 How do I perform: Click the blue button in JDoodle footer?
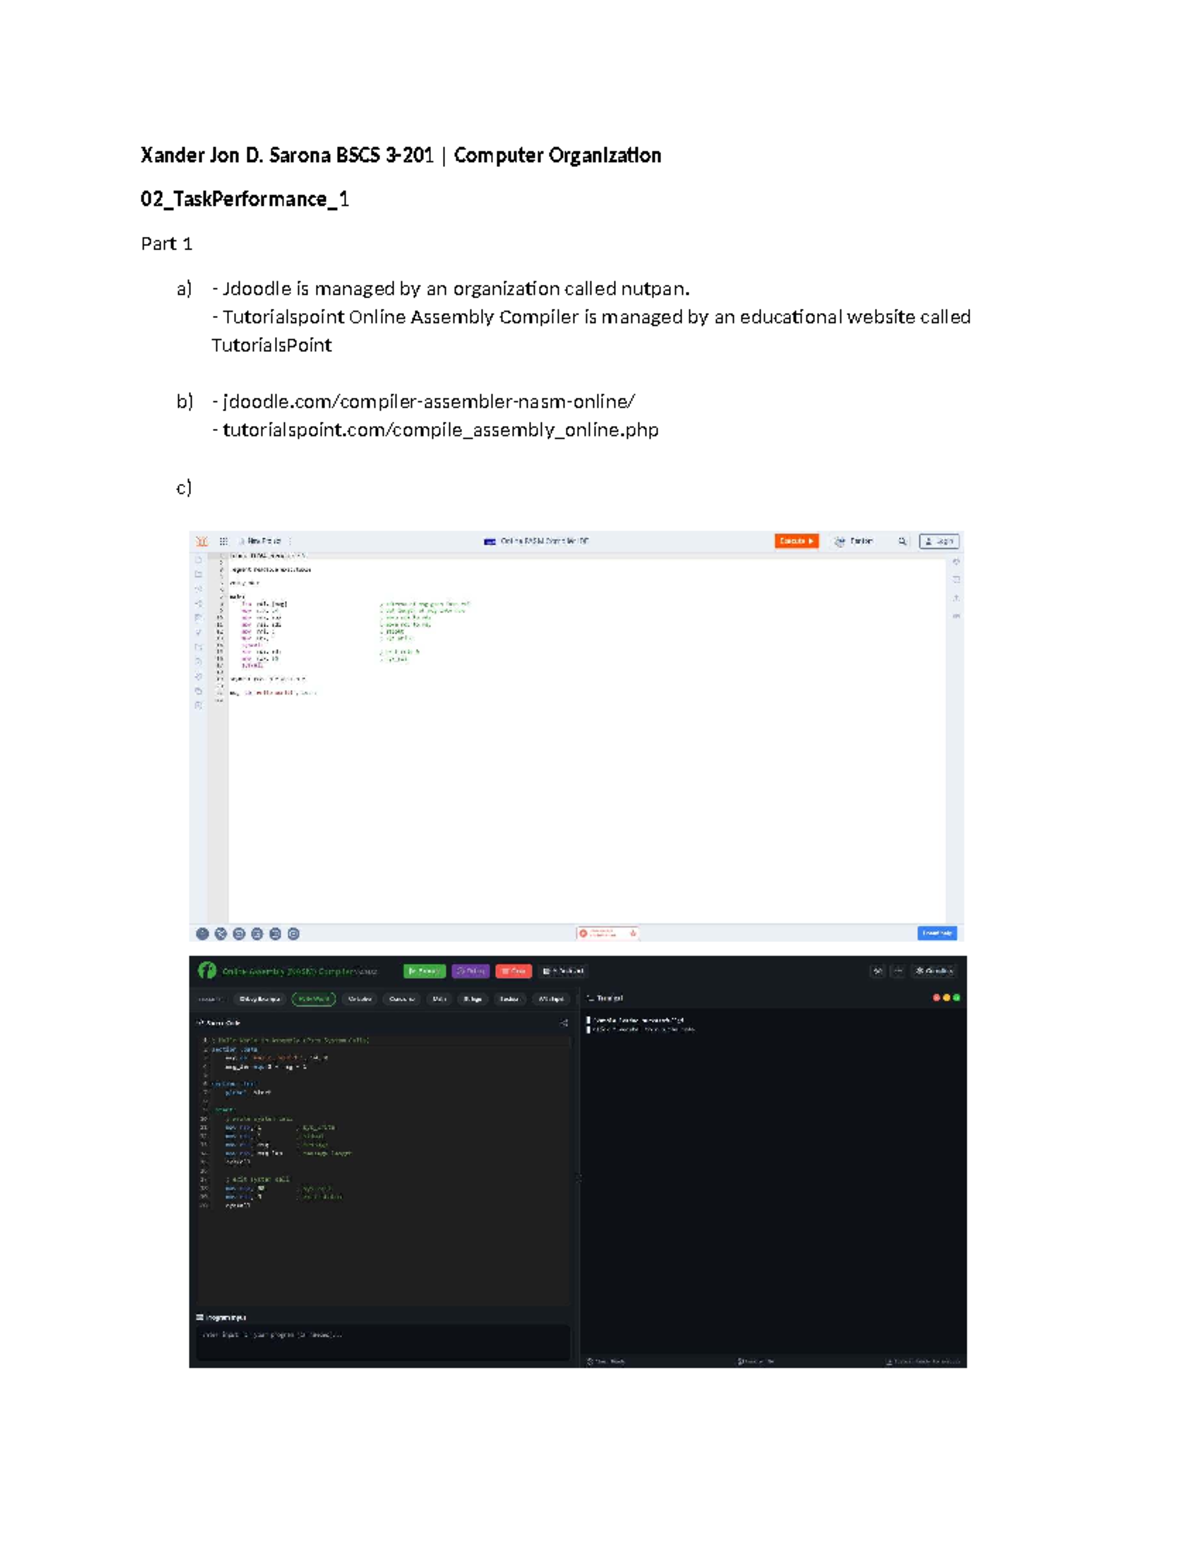coord(937,933)
